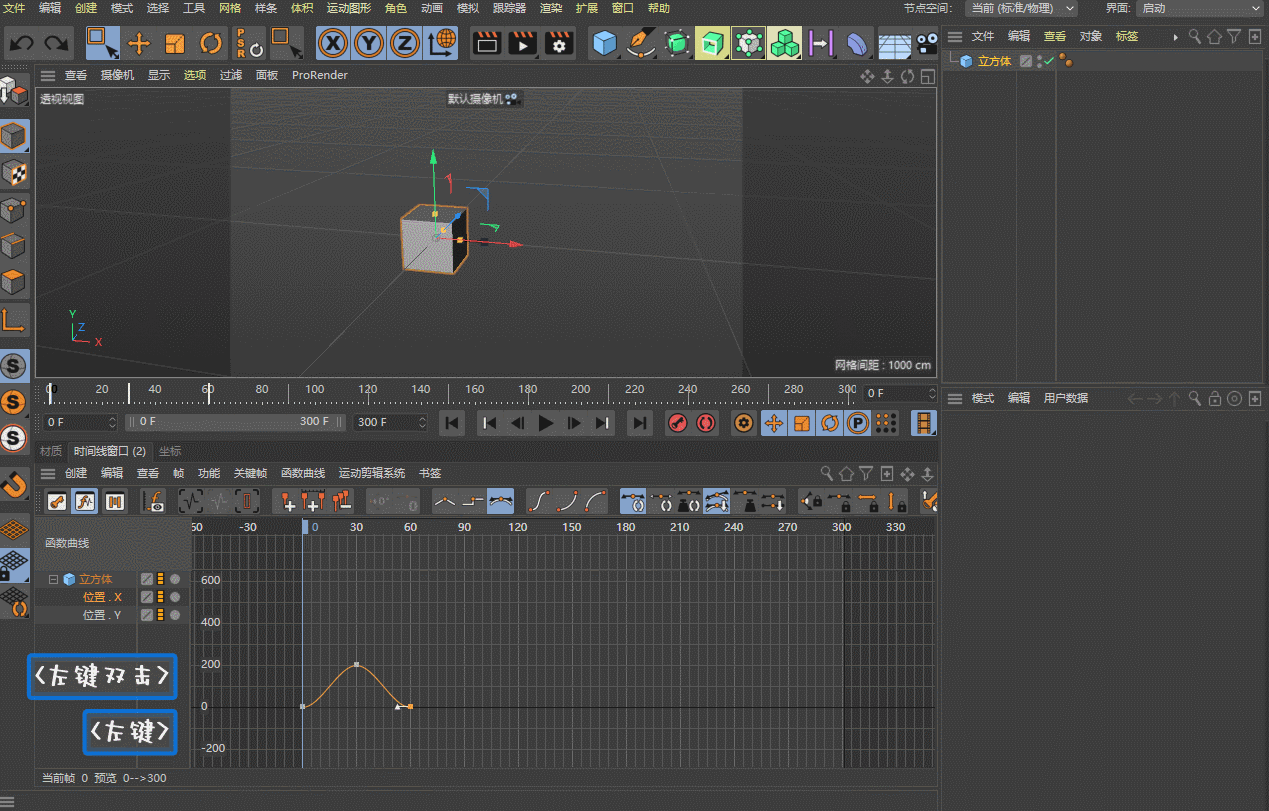The width and height of the screenshot is (1269, 811).
Task: Open the 节点空间 dropdown
Action: pos(1022,8)
